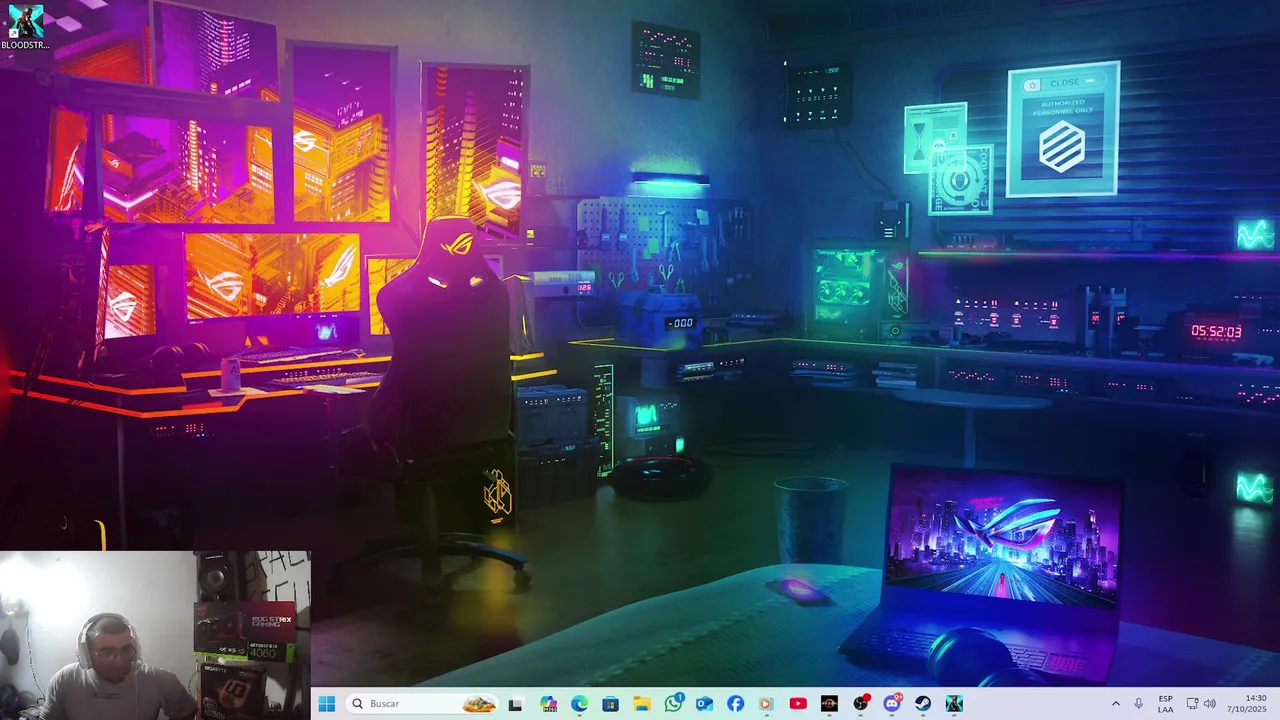Open the Microsoft Store taskbar icon
The height and width of the screenshot is (720, 1280).
[x=610, y=704]
